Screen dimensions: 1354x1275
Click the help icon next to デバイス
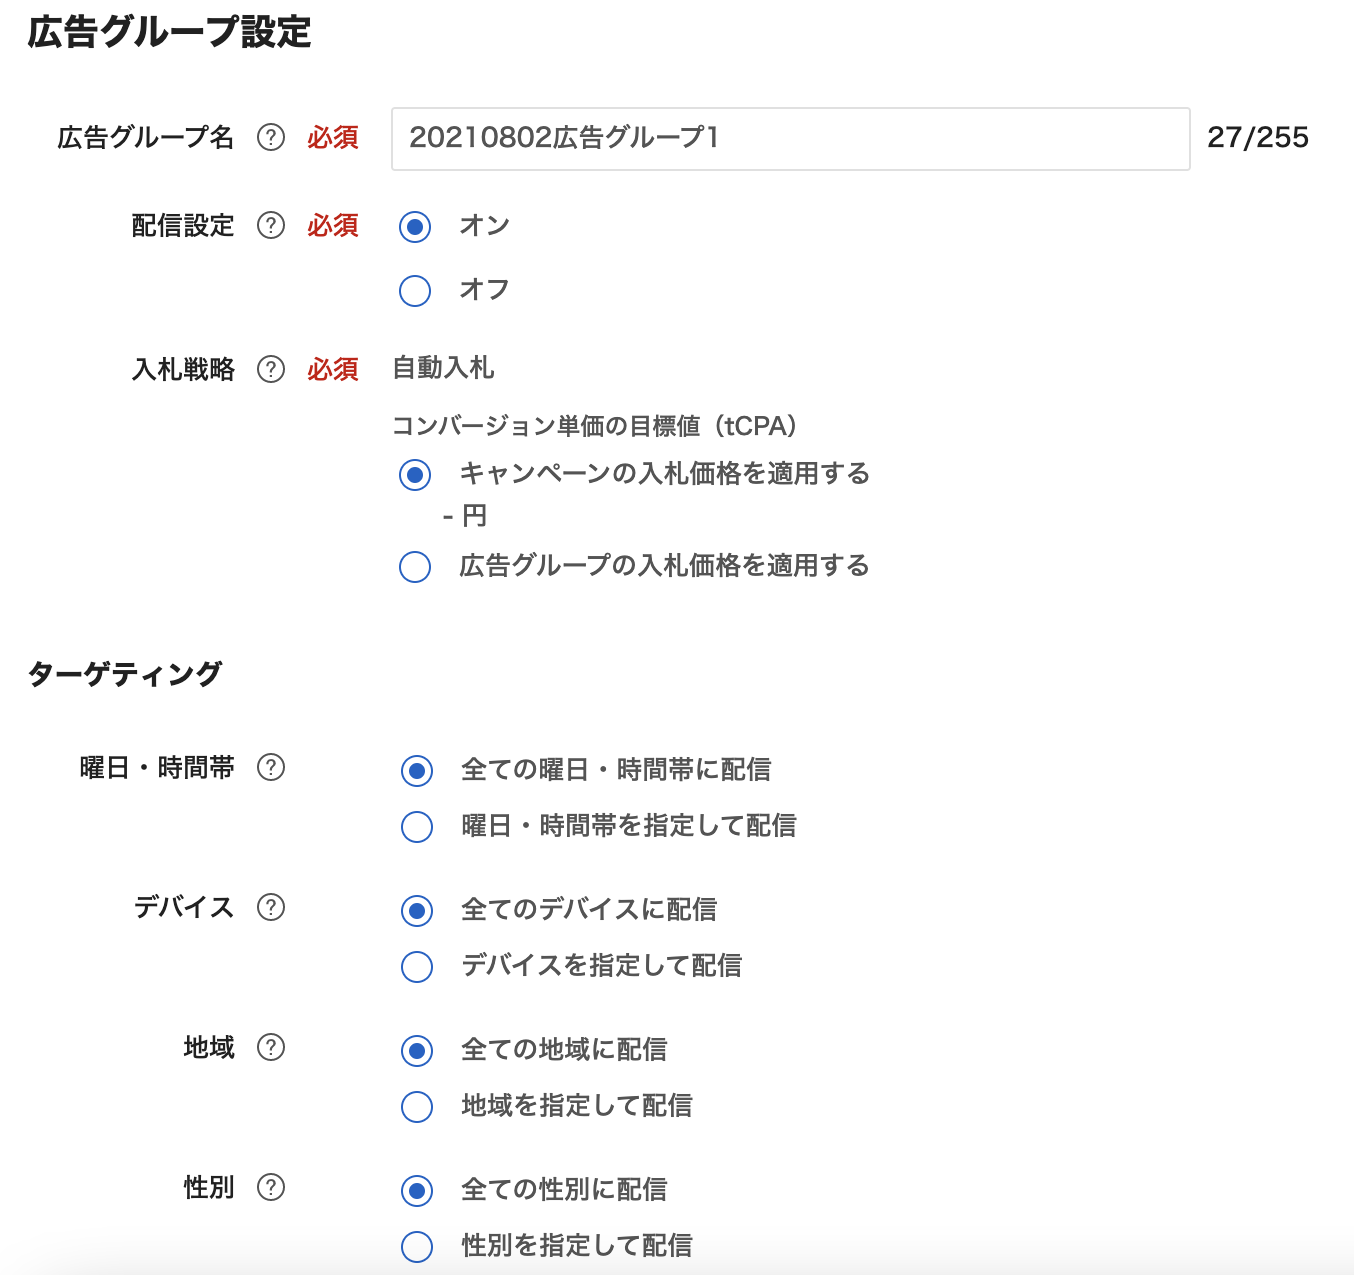coord(271,908)
